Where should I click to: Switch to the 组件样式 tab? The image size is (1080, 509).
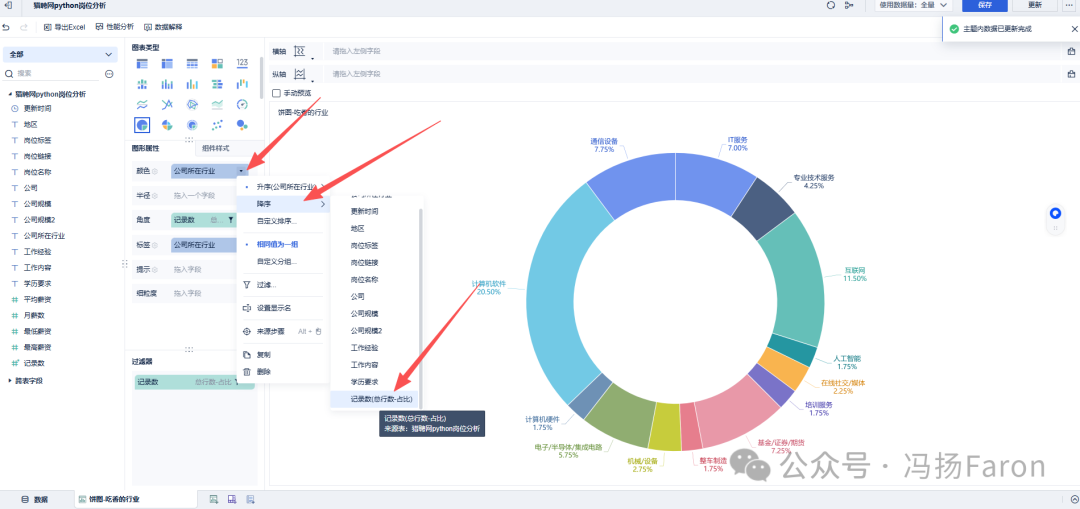coord(216,148)
